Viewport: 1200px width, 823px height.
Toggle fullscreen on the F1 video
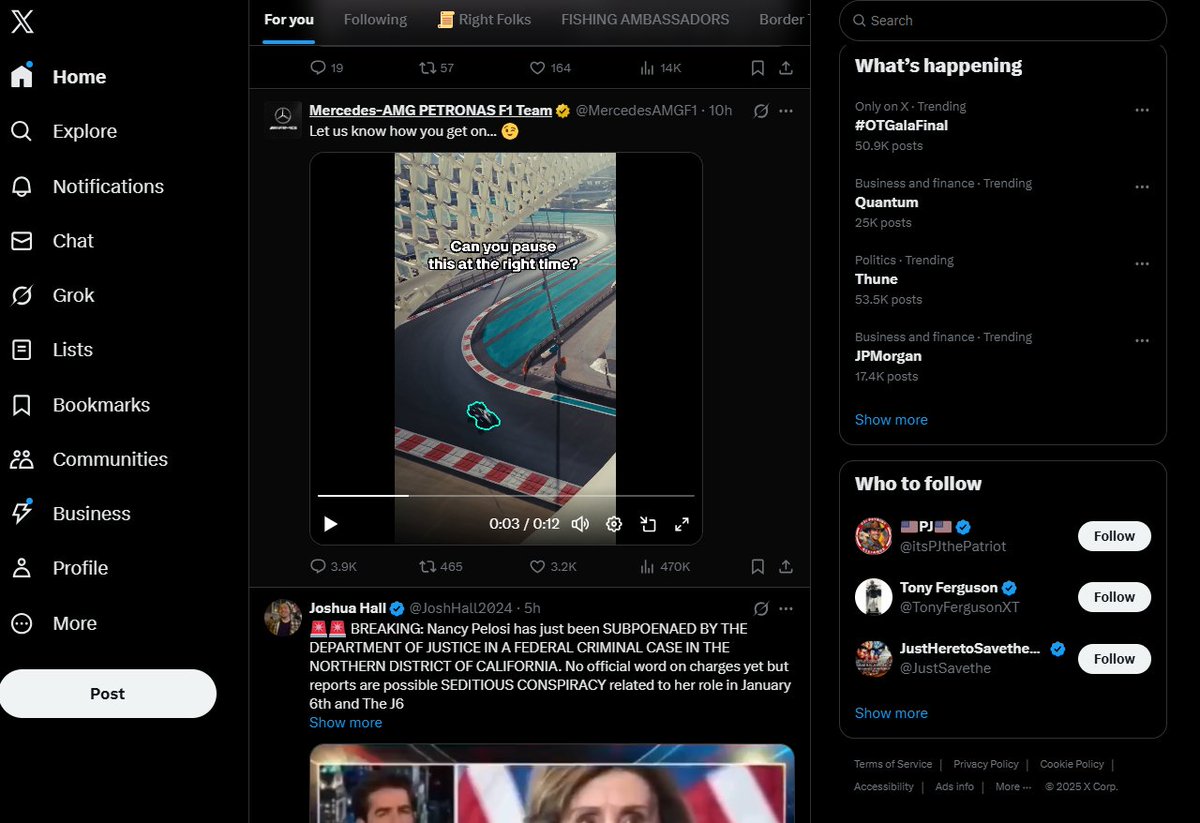coord(682,523)
